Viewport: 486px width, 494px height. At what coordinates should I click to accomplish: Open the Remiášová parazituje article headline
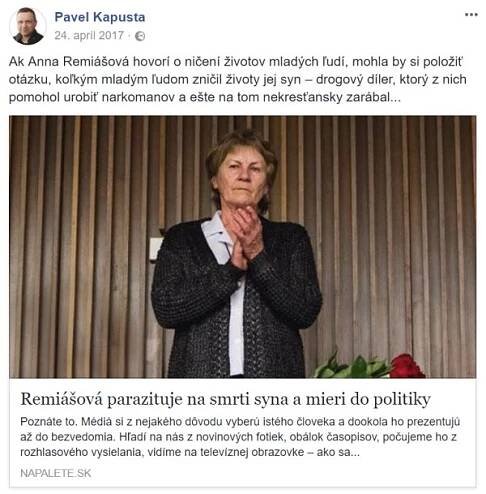pyautogui.click(x=226, y=399)
